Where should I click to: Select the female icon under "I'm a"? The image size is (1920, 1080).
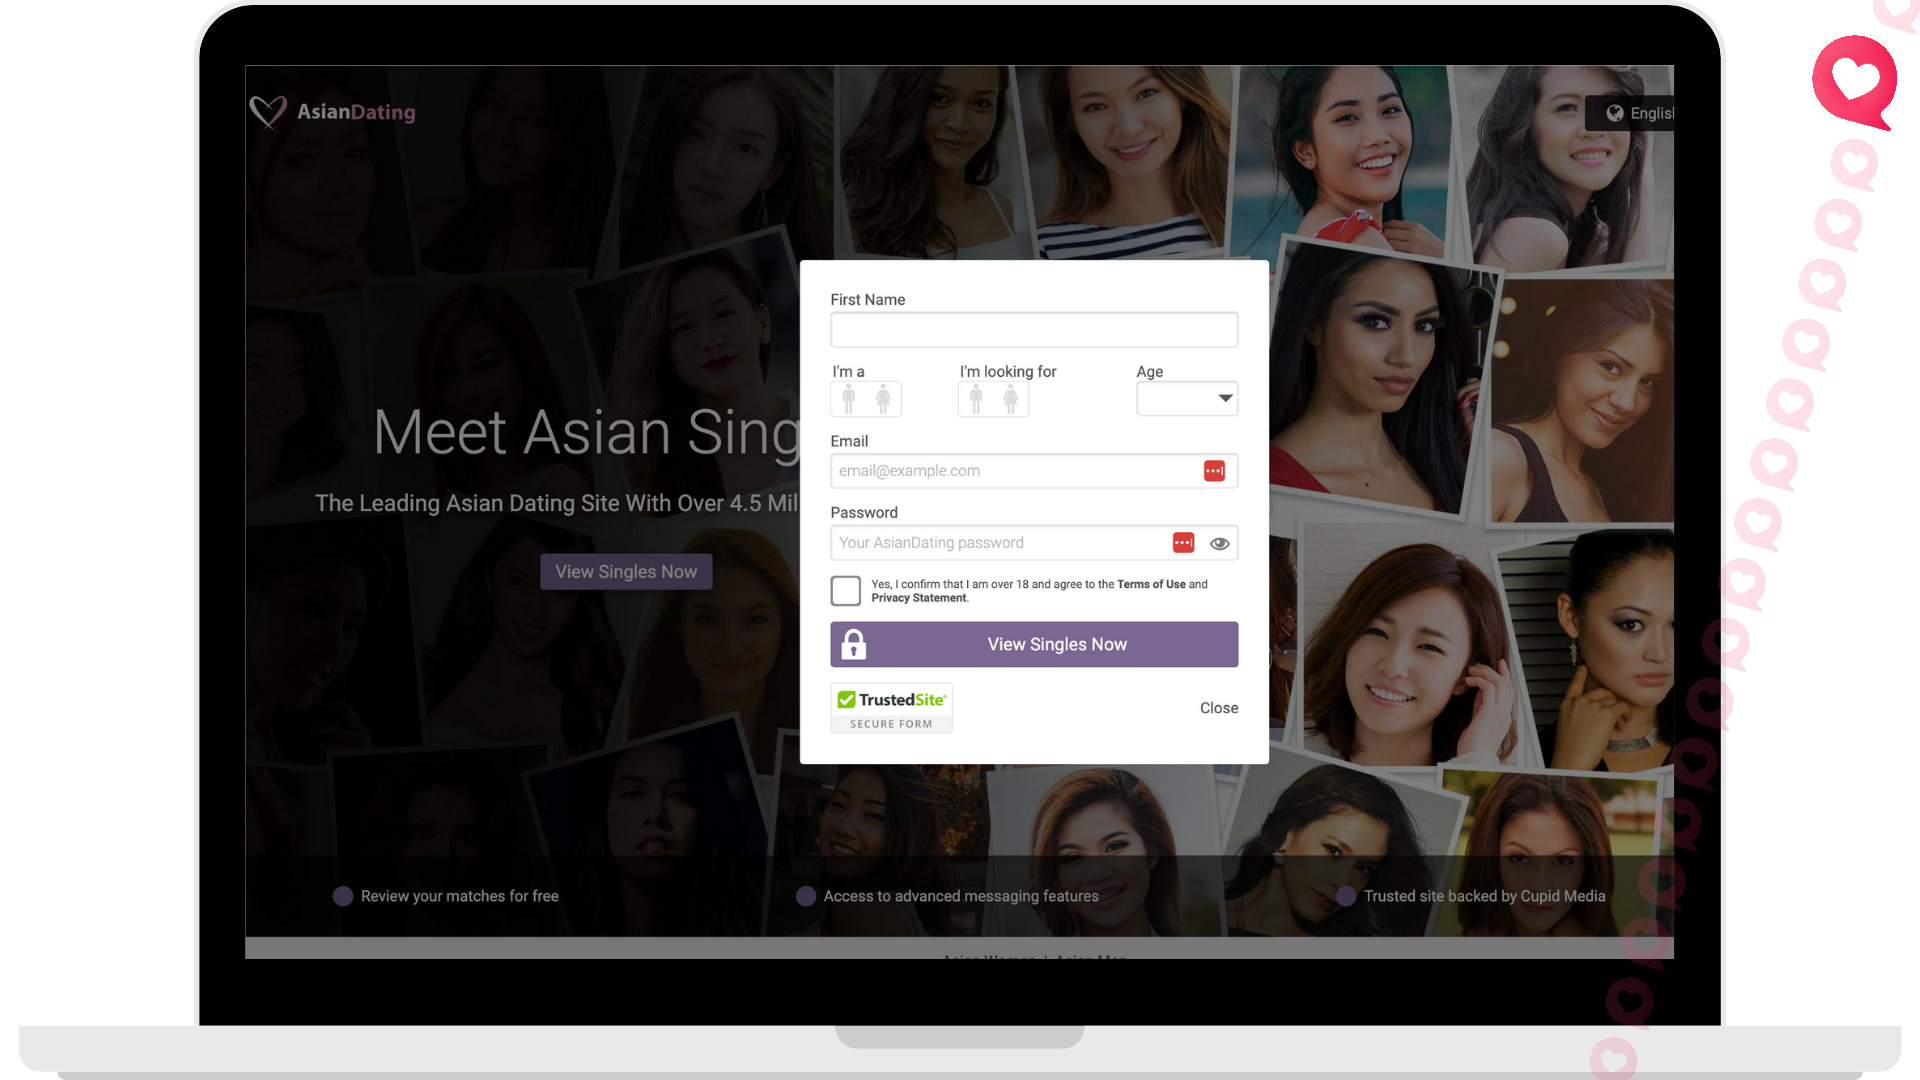(x=883, y=398)
